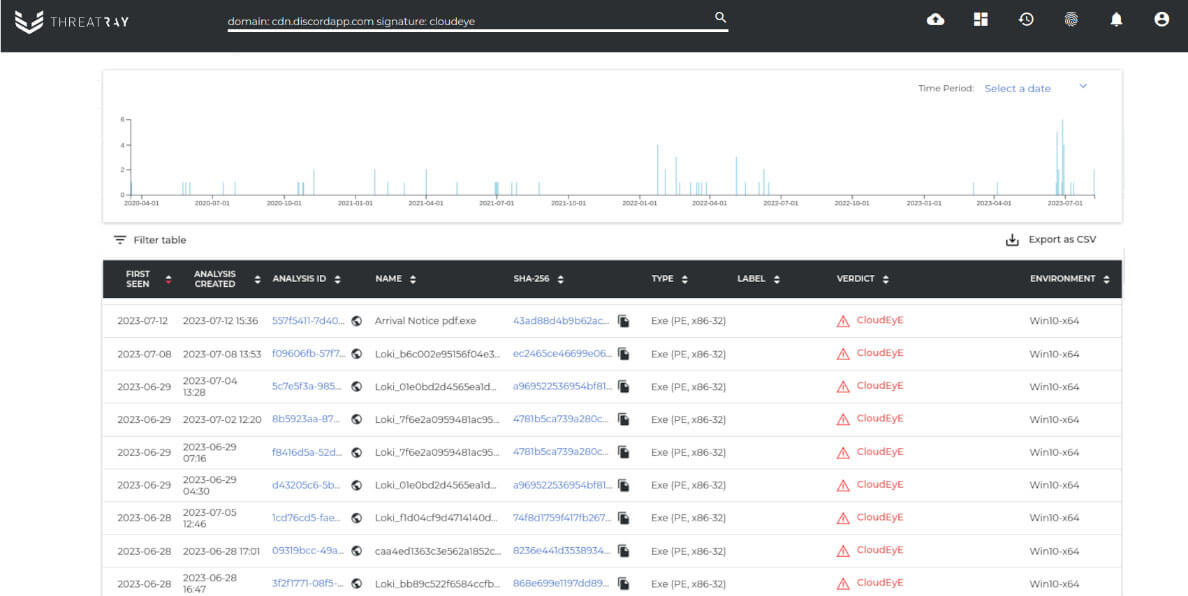
Task: Click globe icon beside analysis f09606fb-57f7
Action: (x=357, y=354)
